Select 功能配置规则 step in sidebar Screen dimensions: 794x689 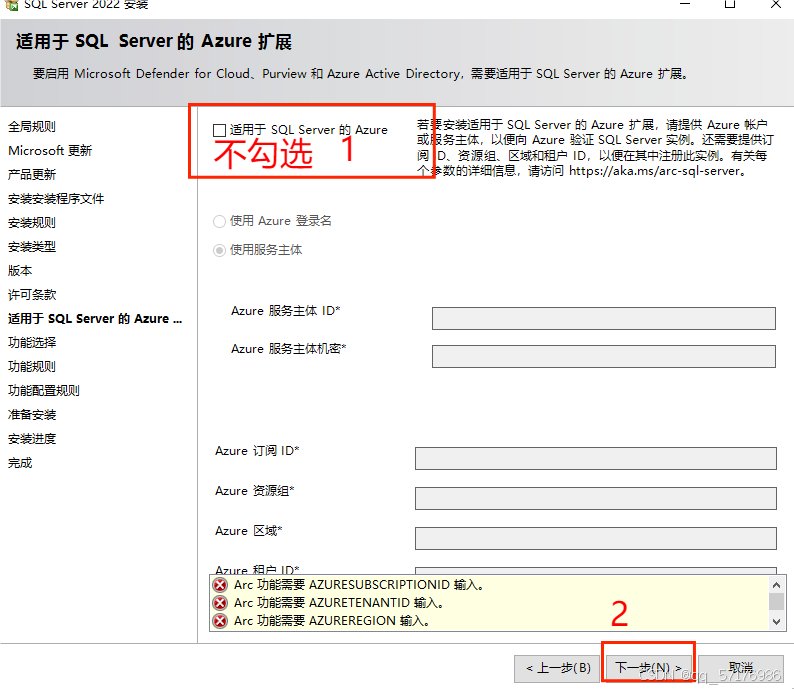pos(44,391)
